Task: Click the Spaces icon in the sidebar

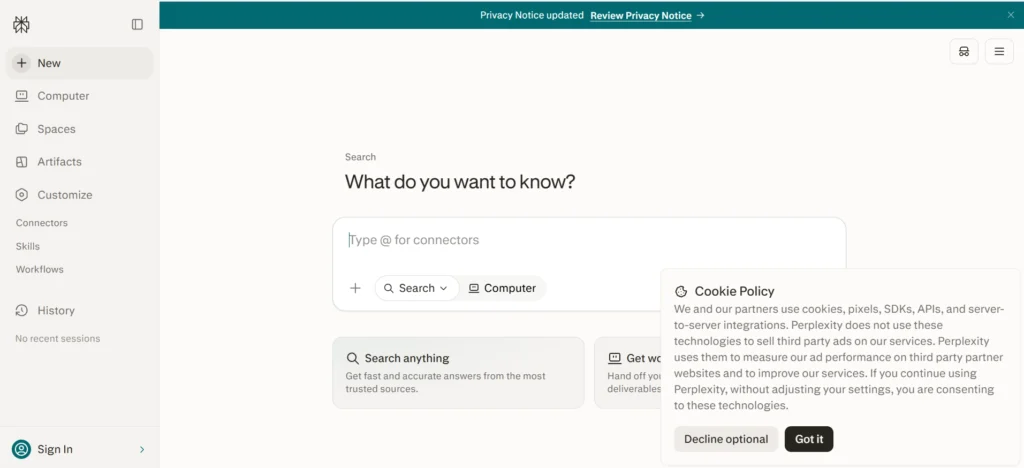Action: 22,129
